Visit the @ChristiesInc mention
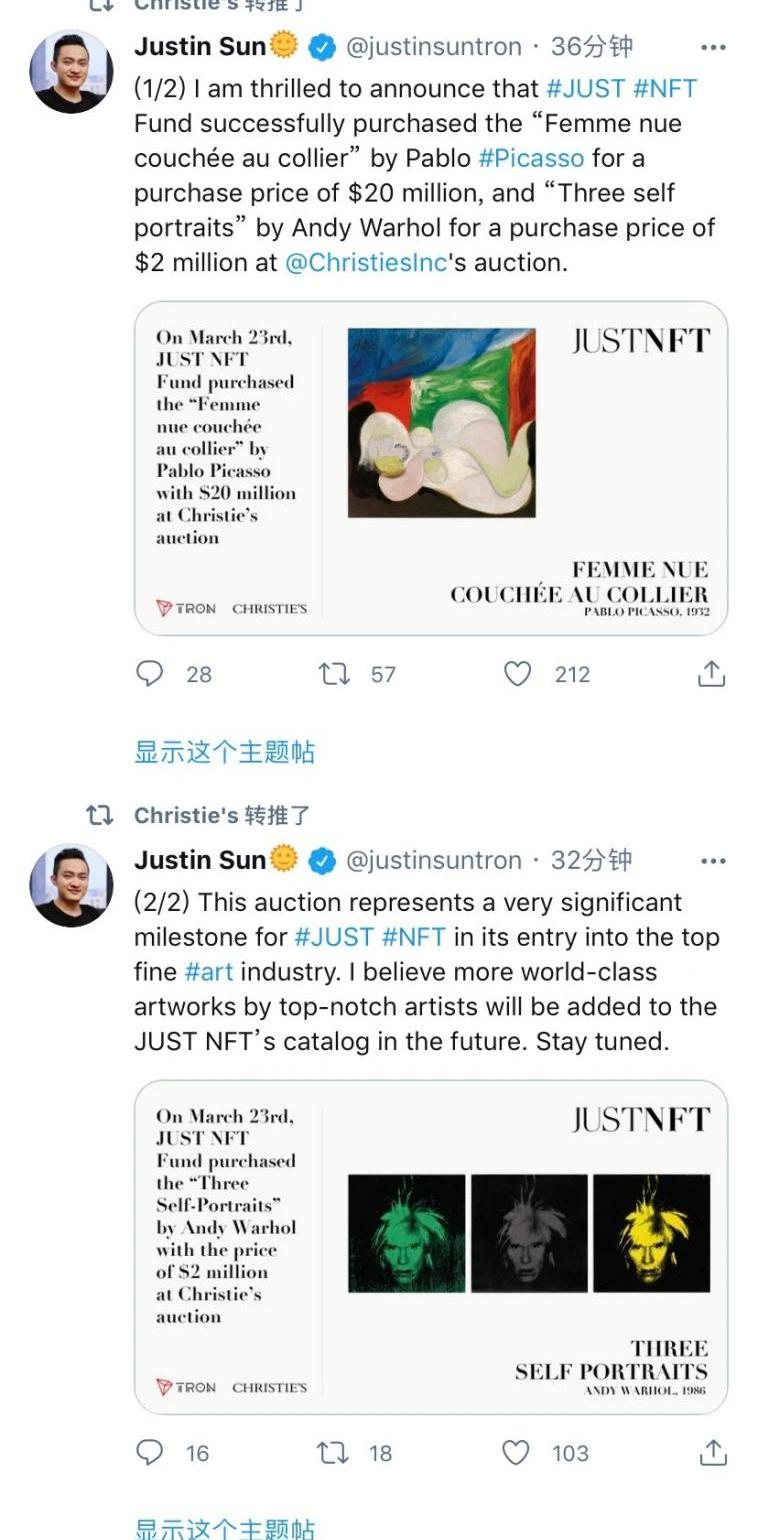 pos(365,263)
